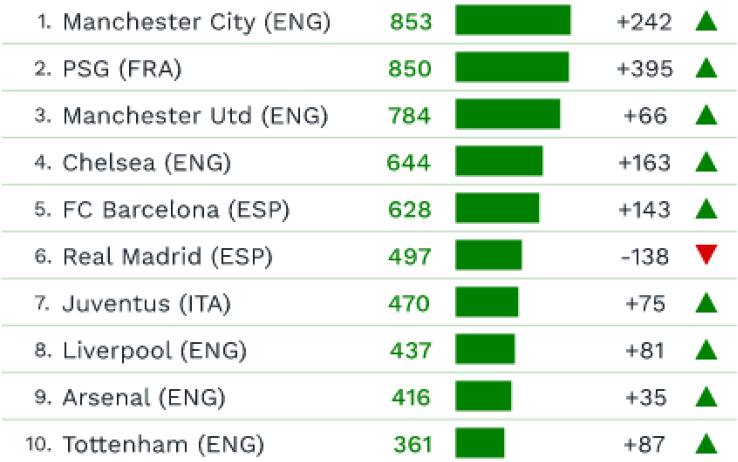Screen dimensions: 738x462
Task: Click the green up arrow for Manchester City
Action: [707, 21]
